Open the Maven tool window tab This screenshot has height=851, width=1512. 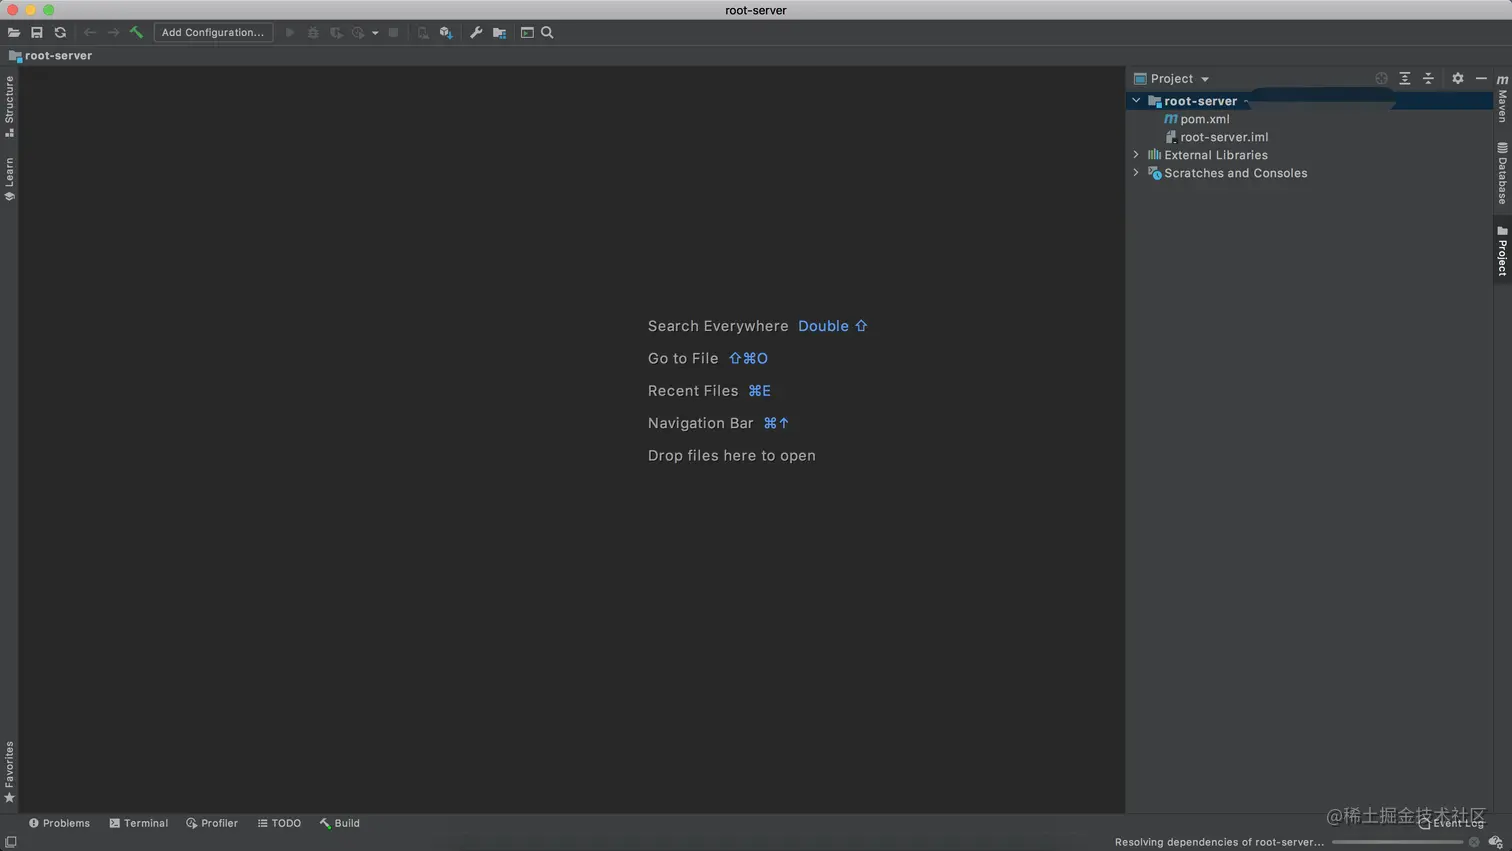(x=1502, y=98)
